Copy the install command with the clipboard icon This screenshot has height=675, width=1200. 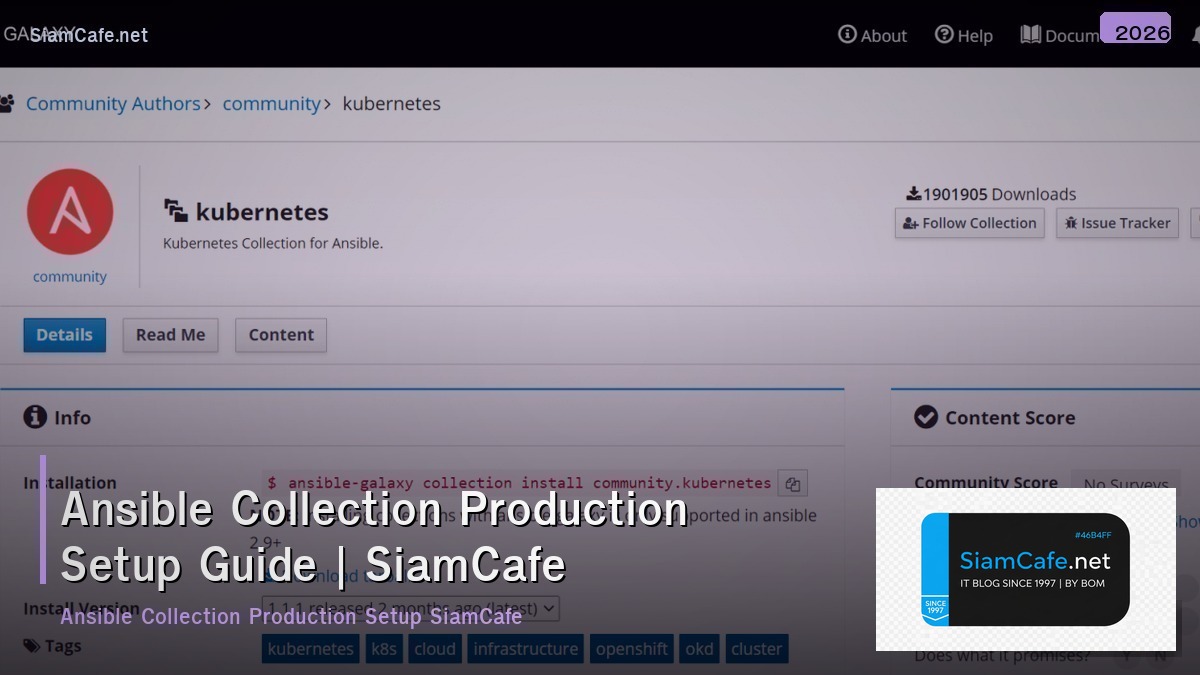click(791, 483)
